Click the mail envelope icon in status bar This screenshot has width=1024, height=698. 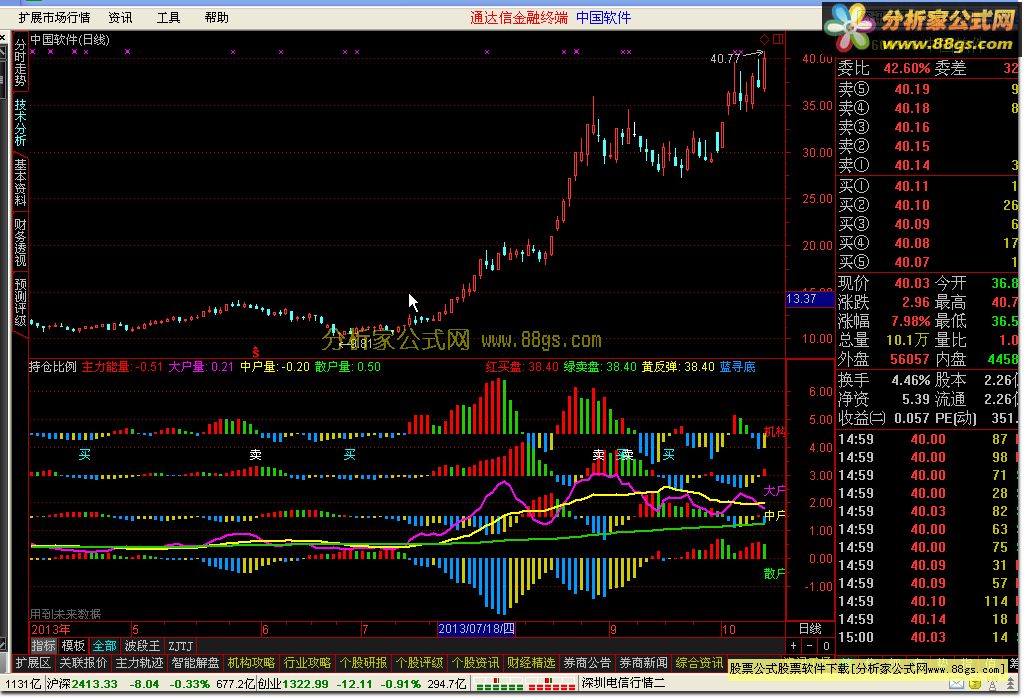[956, 684]
